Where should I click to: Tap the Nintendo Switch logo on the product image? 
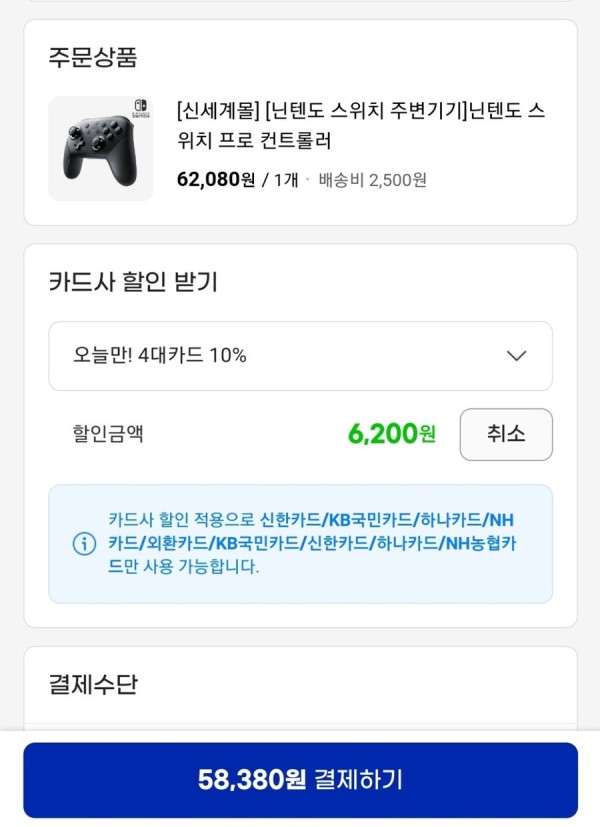141,108
